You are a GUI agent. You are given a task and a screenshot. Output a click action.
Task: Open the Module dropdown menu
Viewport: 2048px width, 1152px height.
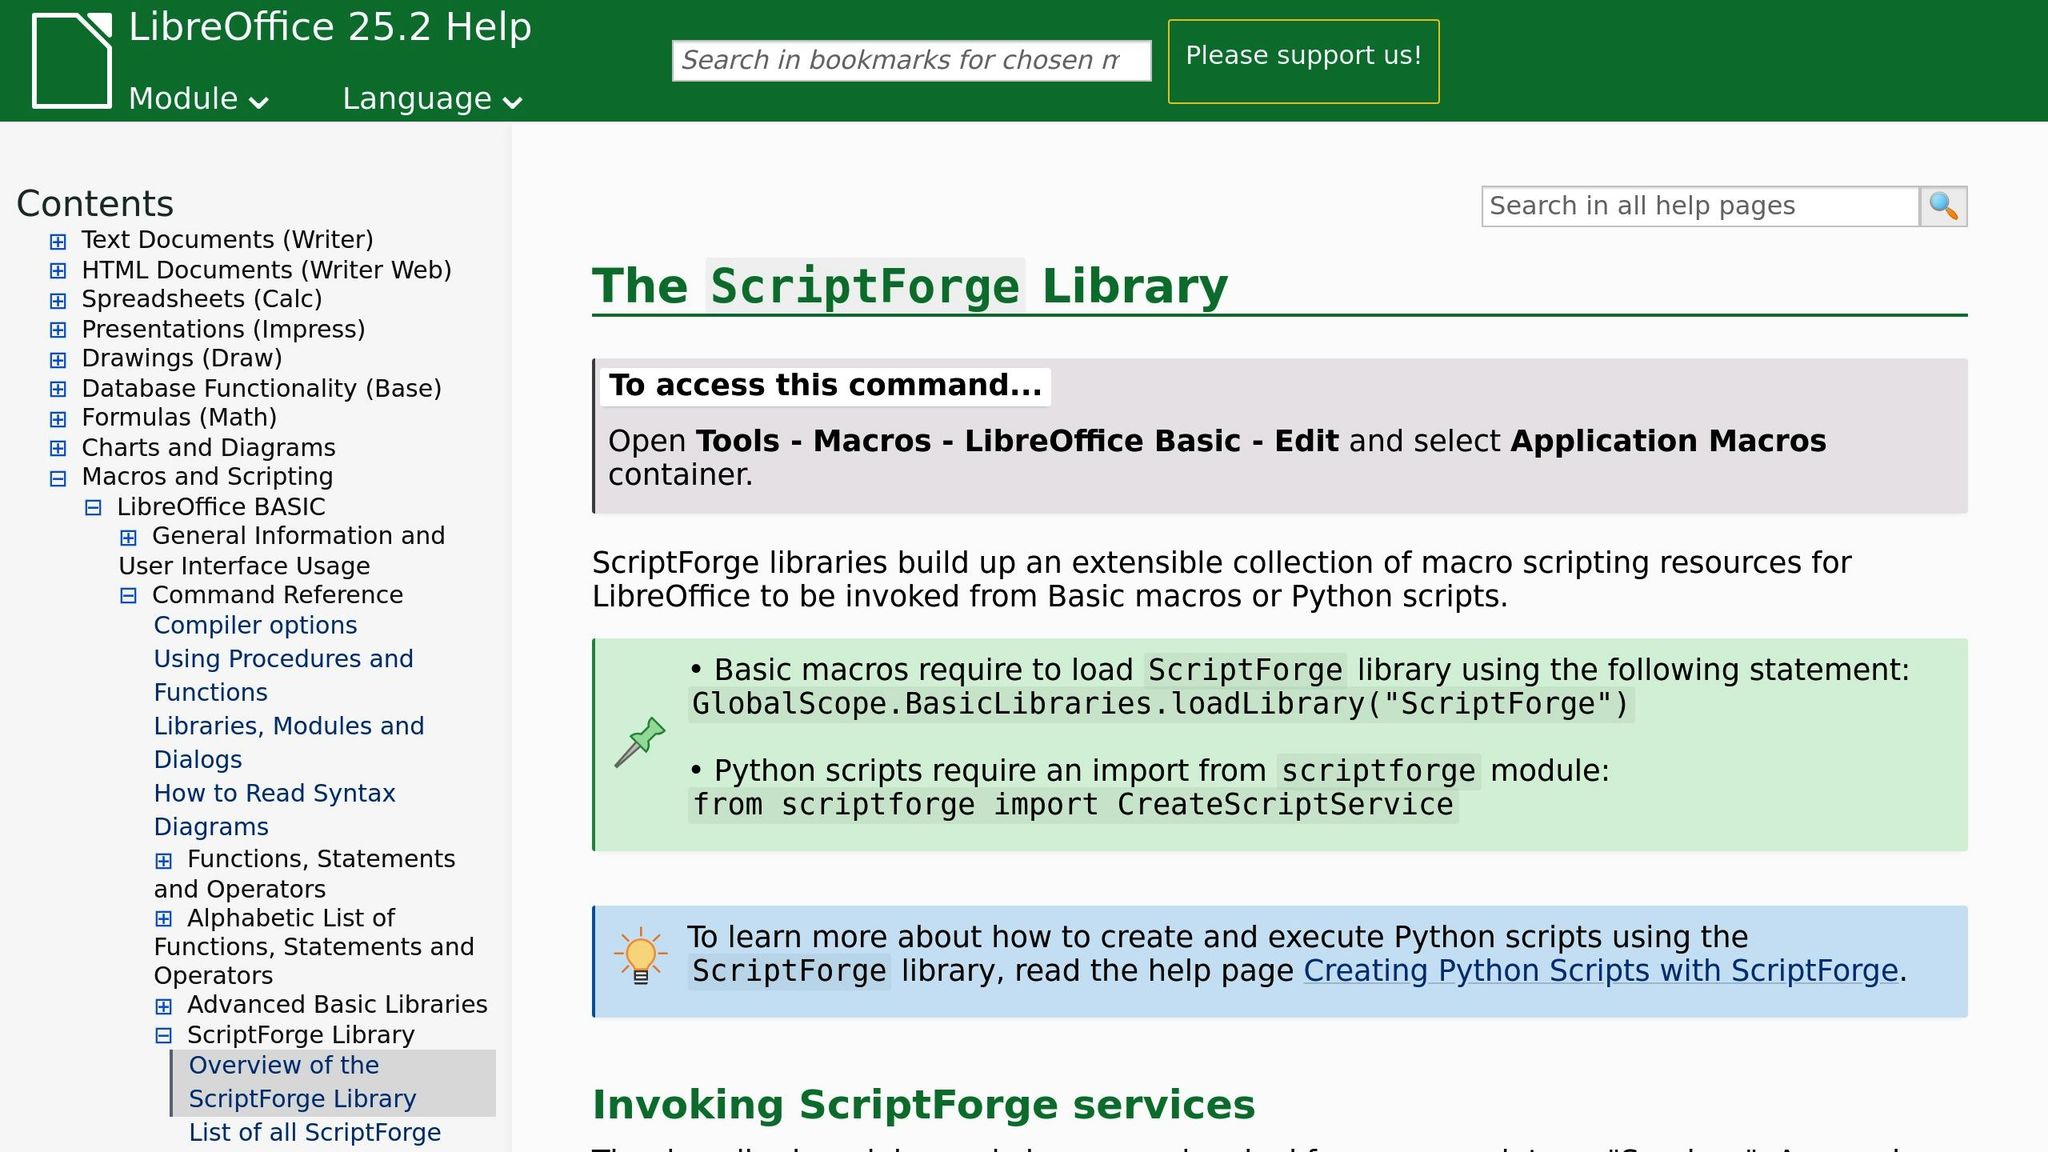tap(198, 99)
